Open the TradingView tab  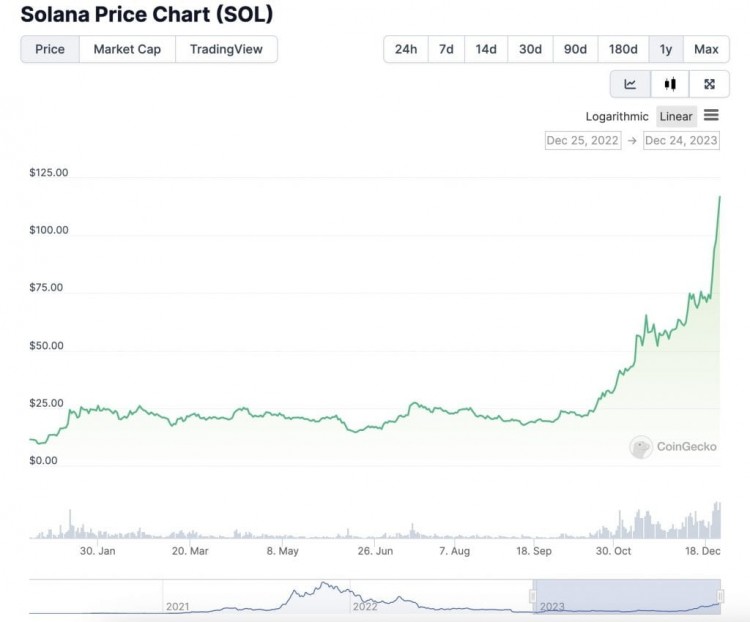pos(226,49)
